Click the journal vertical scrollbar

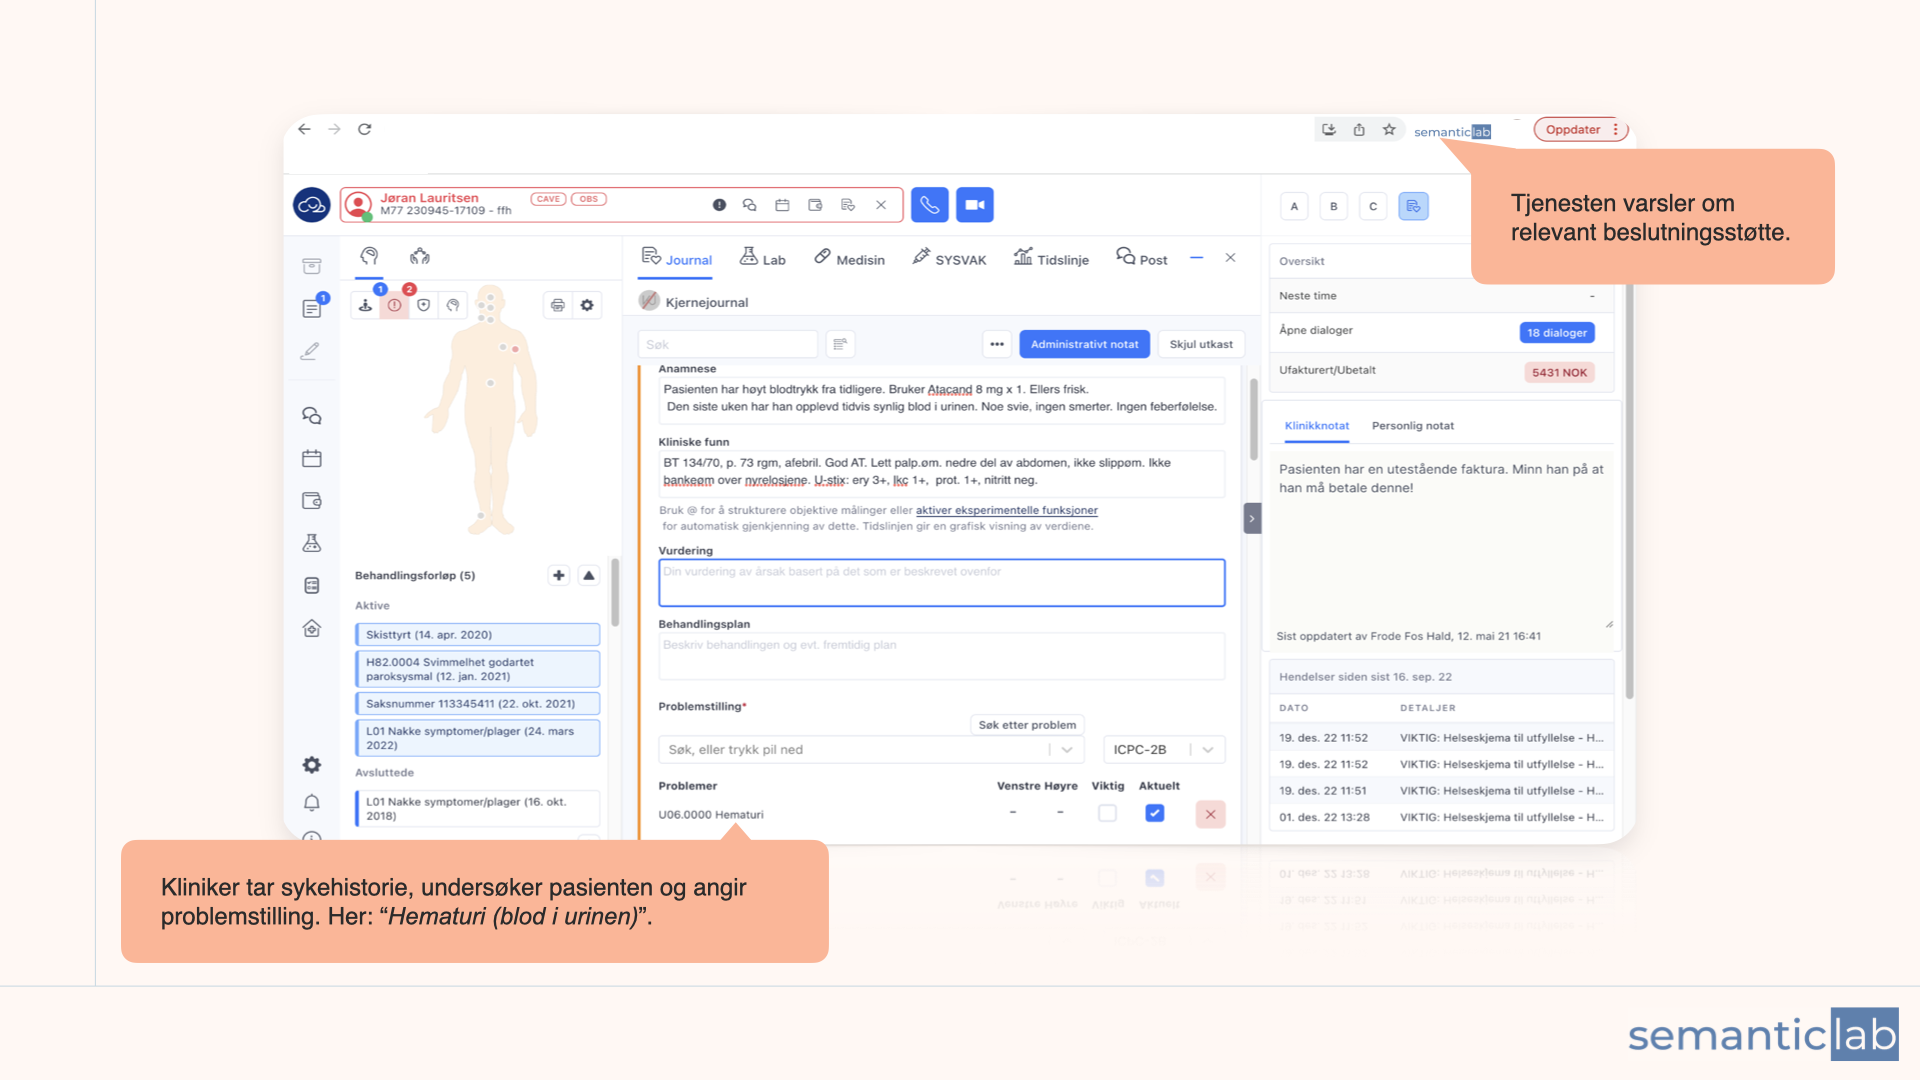(1254, 420)
